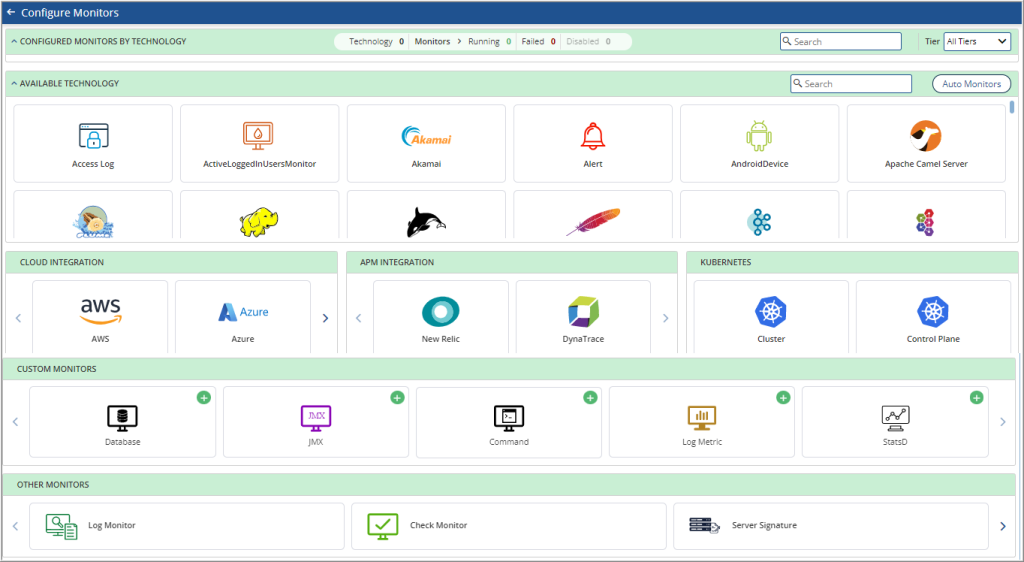Show previous Custom Monitors items
The height and width of the screenshot is (562, 1024).
click(16, 422)
